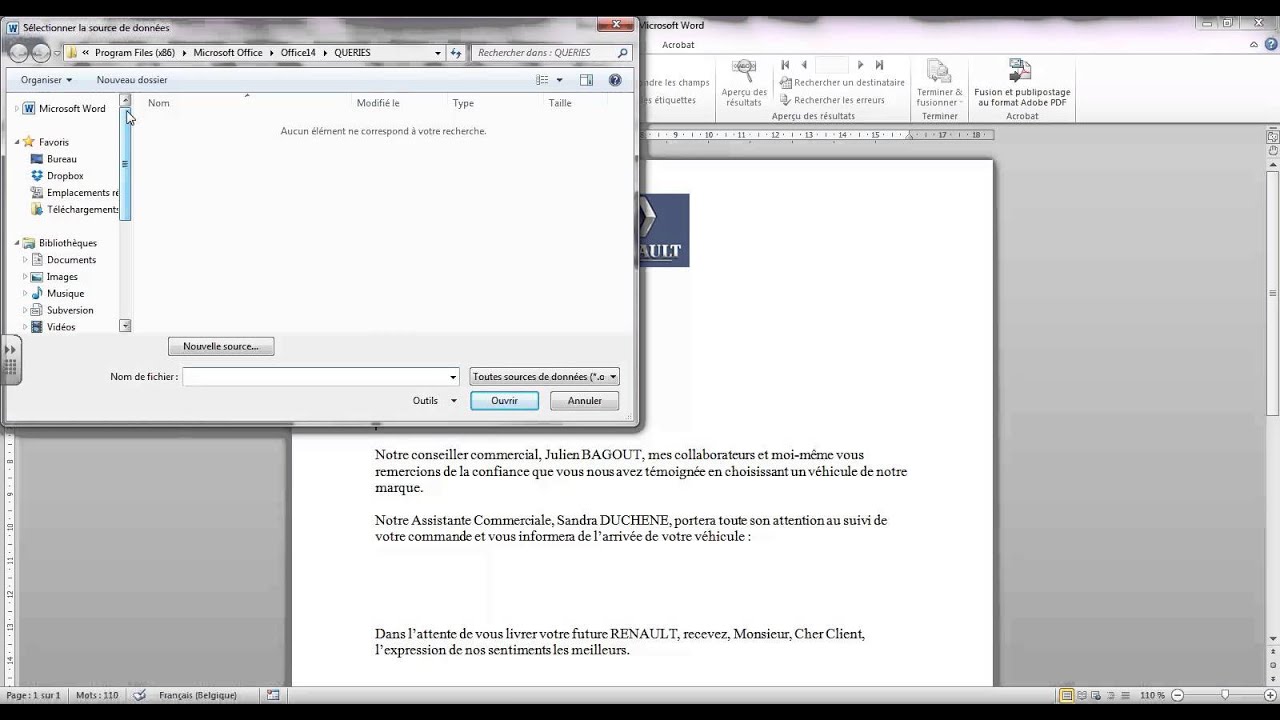Click the Ouvrir button
Viewport: 1280px width, 720px height.
pyautogui.click(x=504, y=401)
